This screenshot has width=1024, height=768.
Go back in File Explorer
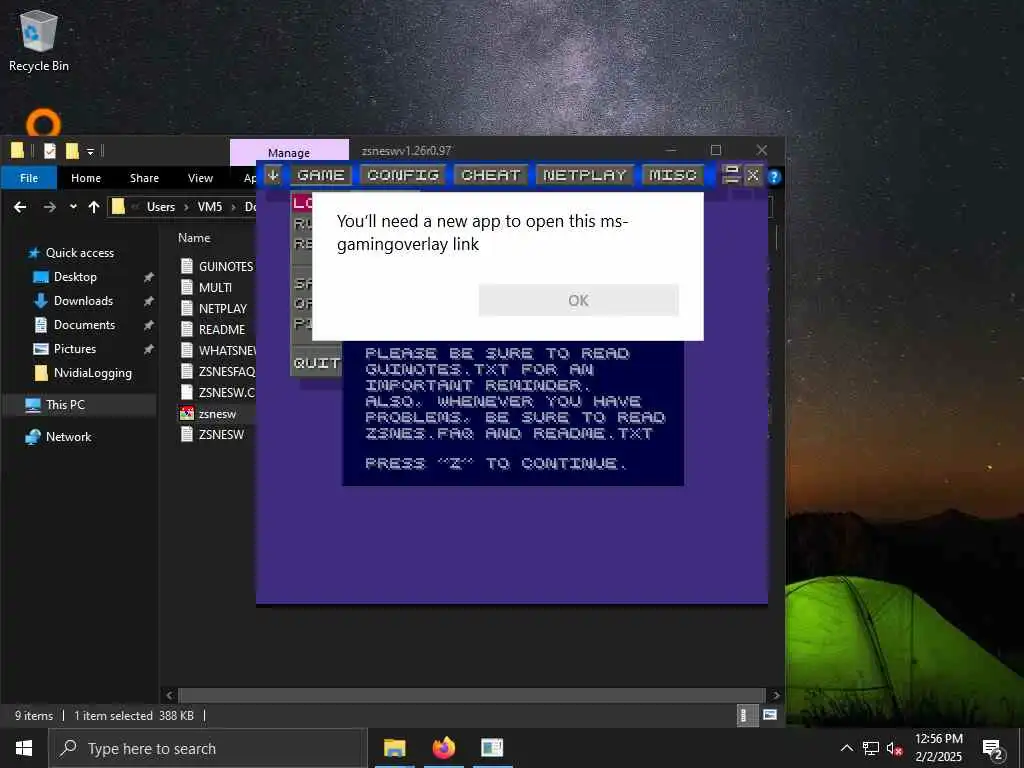coord(20,207)
